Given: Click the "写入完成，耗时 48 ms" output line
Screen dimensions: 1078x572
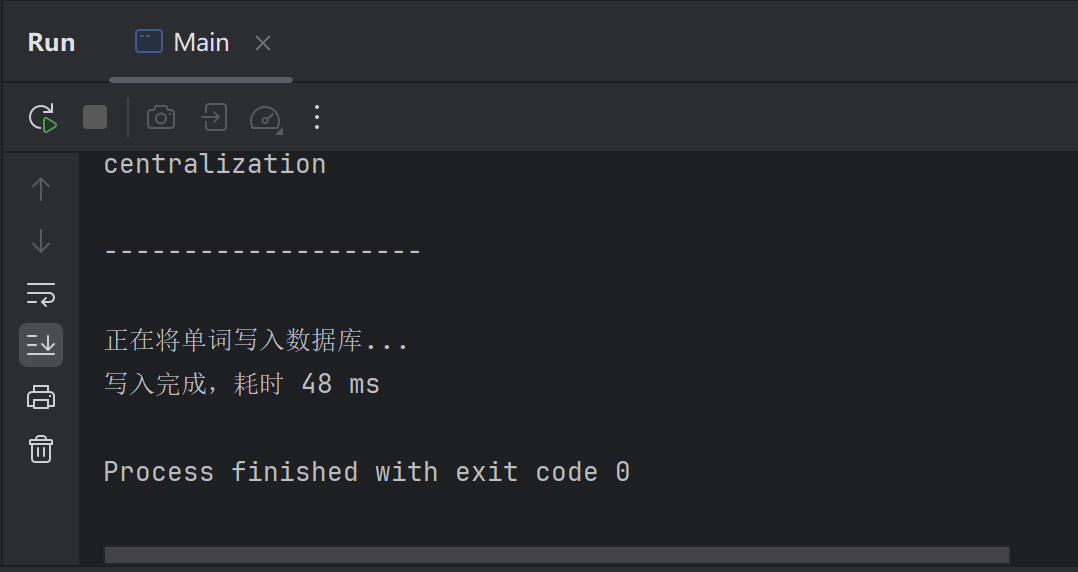Looking at the screenshot, I should tap(242, 384).
